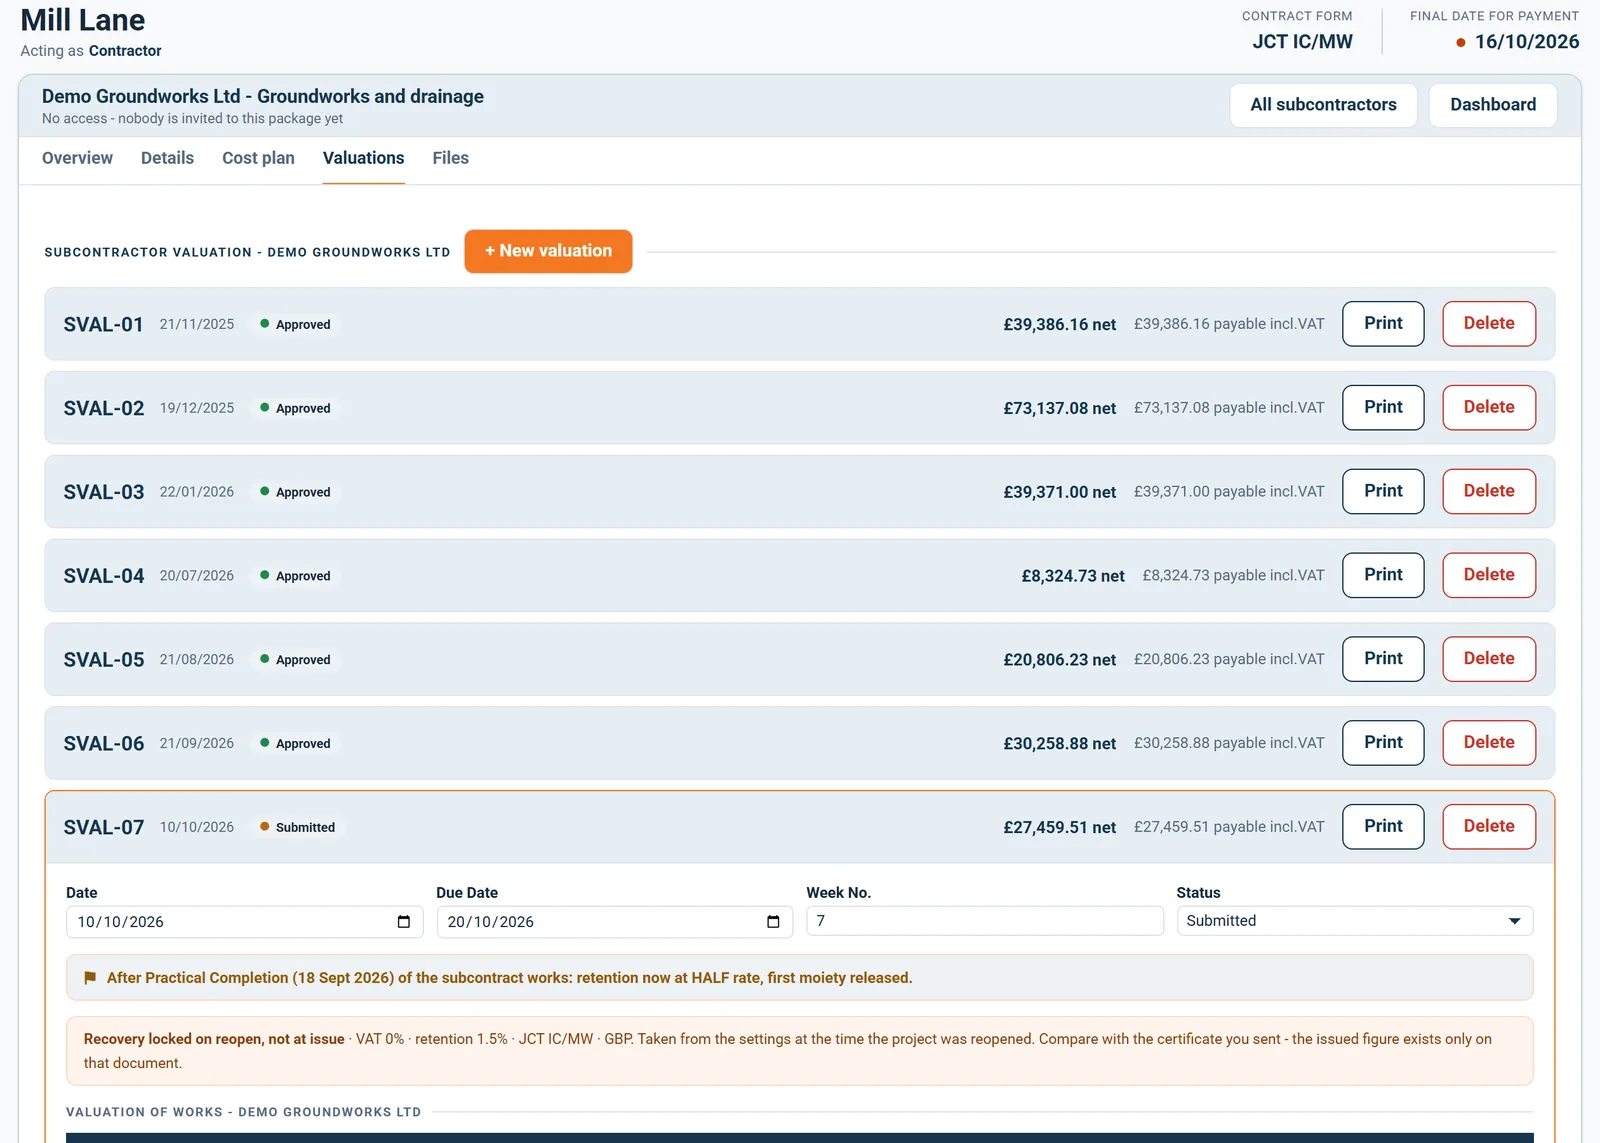Delete valuation SVAL-04
Image resolution: width=1600 pixels, height=1143 pixels.
[1489, 576]
